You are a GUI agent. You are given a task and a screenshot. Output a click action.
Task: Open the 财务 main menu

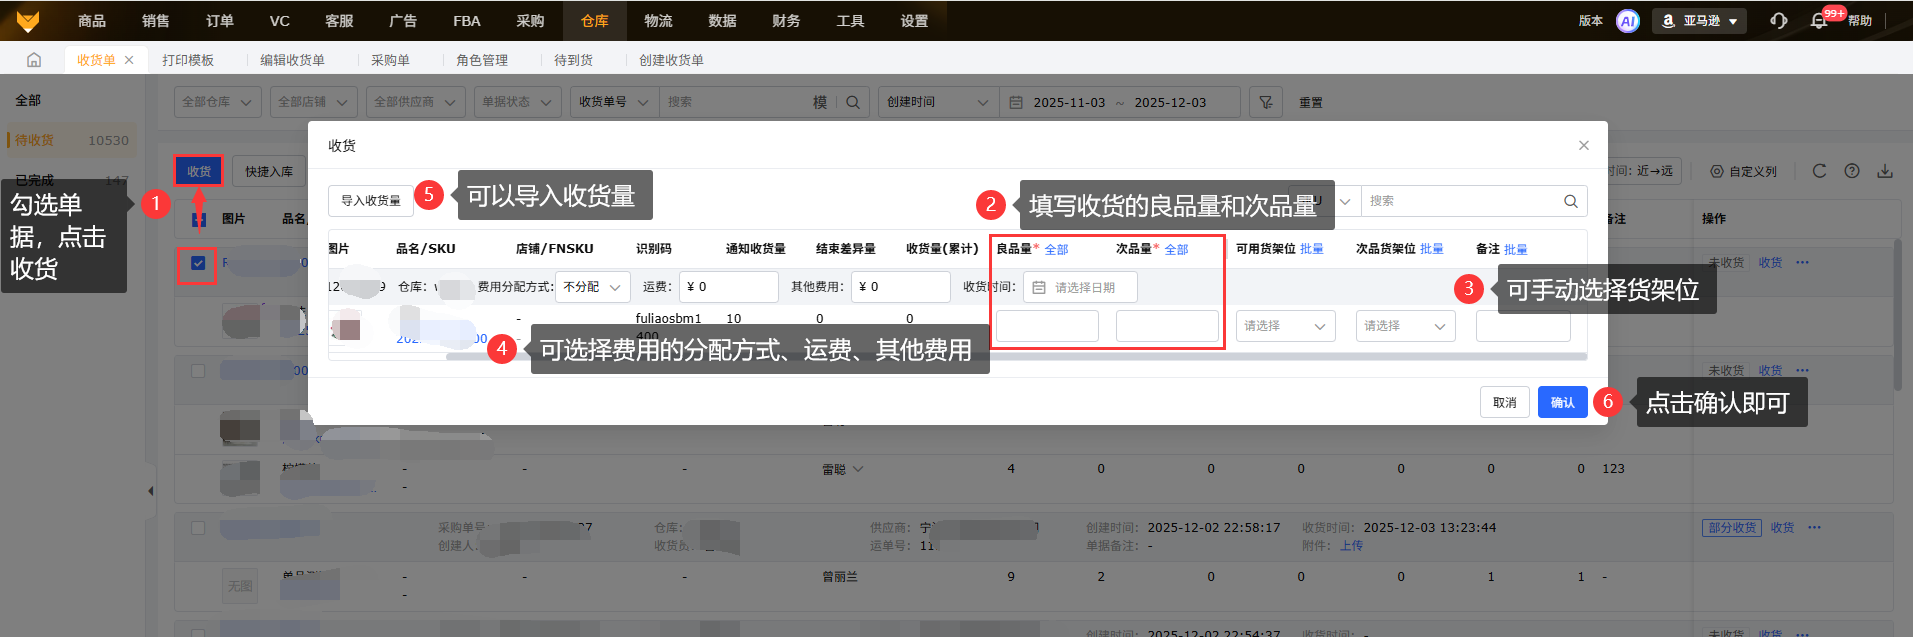786,21
